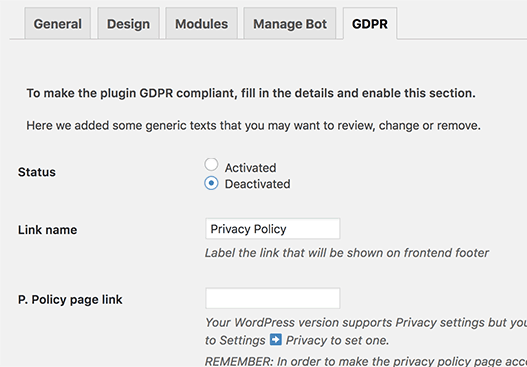Image resolution: width=527 pixels, height=367 pixels.
Task: Click the bold GDPR compliant heading
Action: 251,93
